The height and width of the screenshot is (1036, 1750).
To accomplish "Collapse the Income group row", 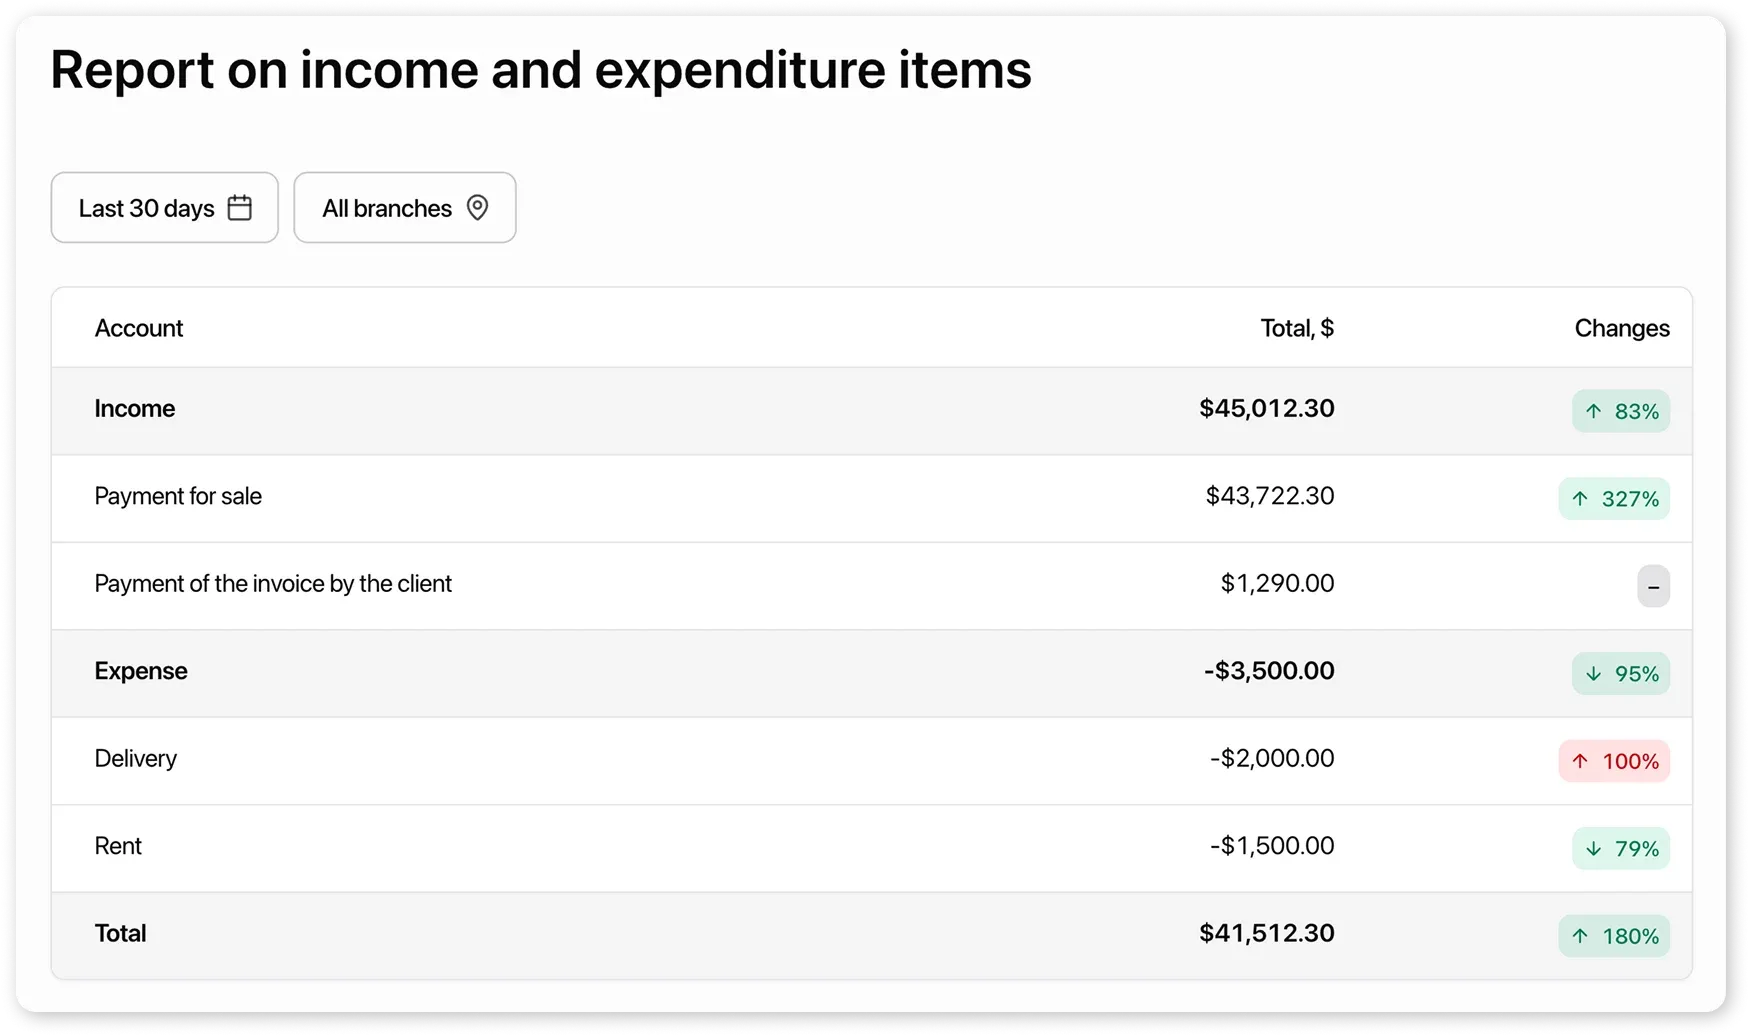I will pos(135,409).
